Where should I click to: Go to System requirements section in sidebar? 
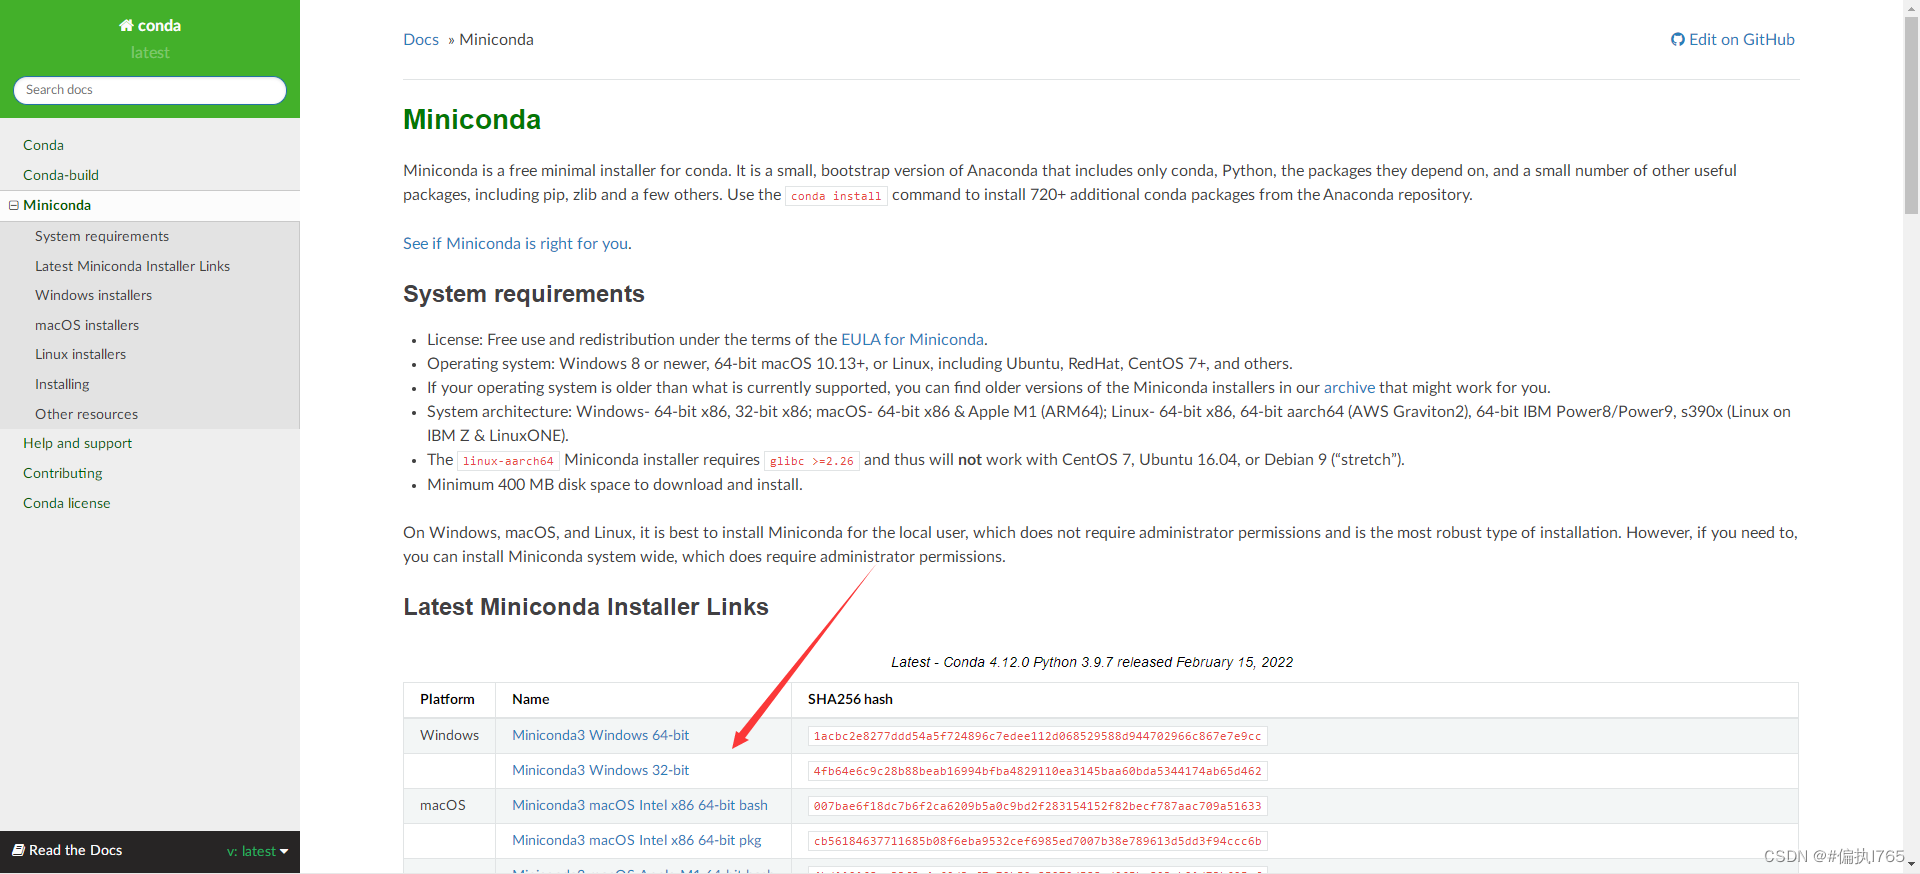(102, 236)
